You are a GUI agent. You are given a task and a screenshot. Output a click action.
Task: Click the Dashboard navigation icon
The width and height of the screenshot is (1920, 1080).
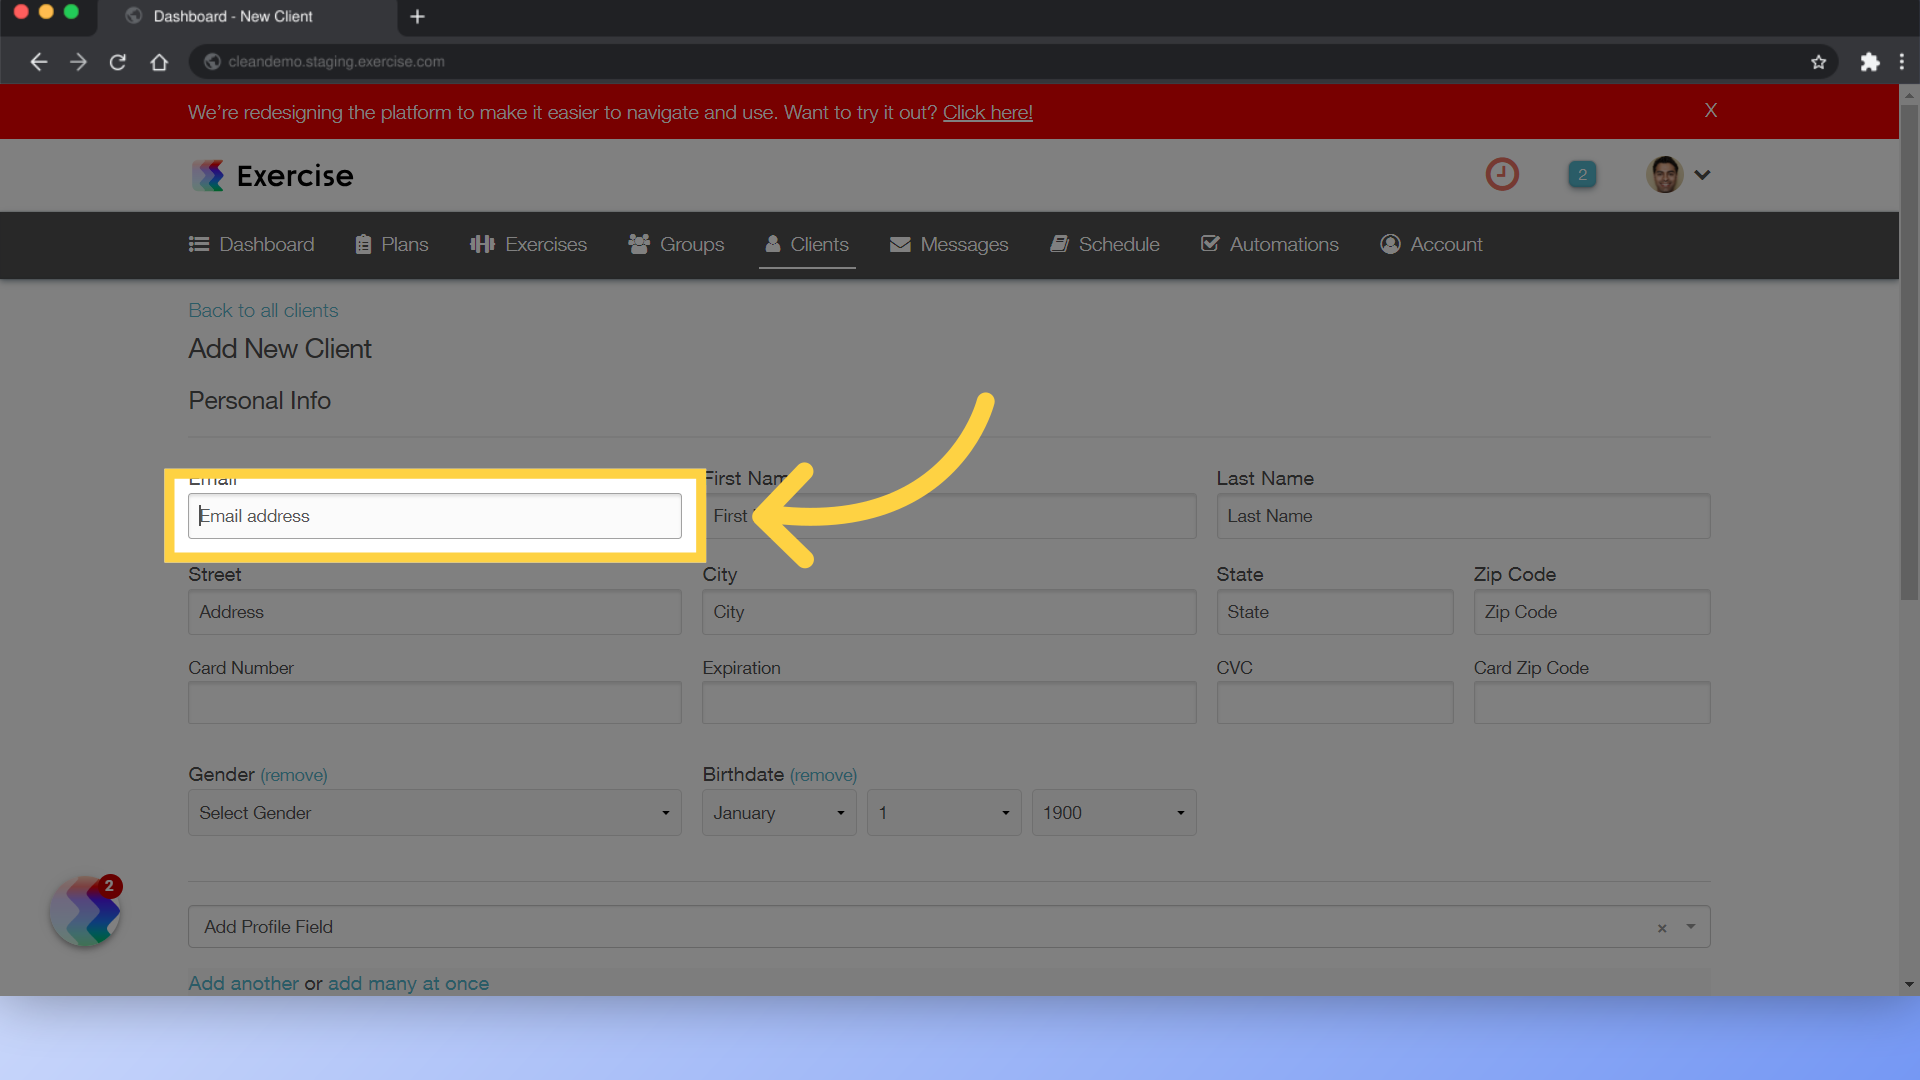pyautogui.click(x=200, y=244)
